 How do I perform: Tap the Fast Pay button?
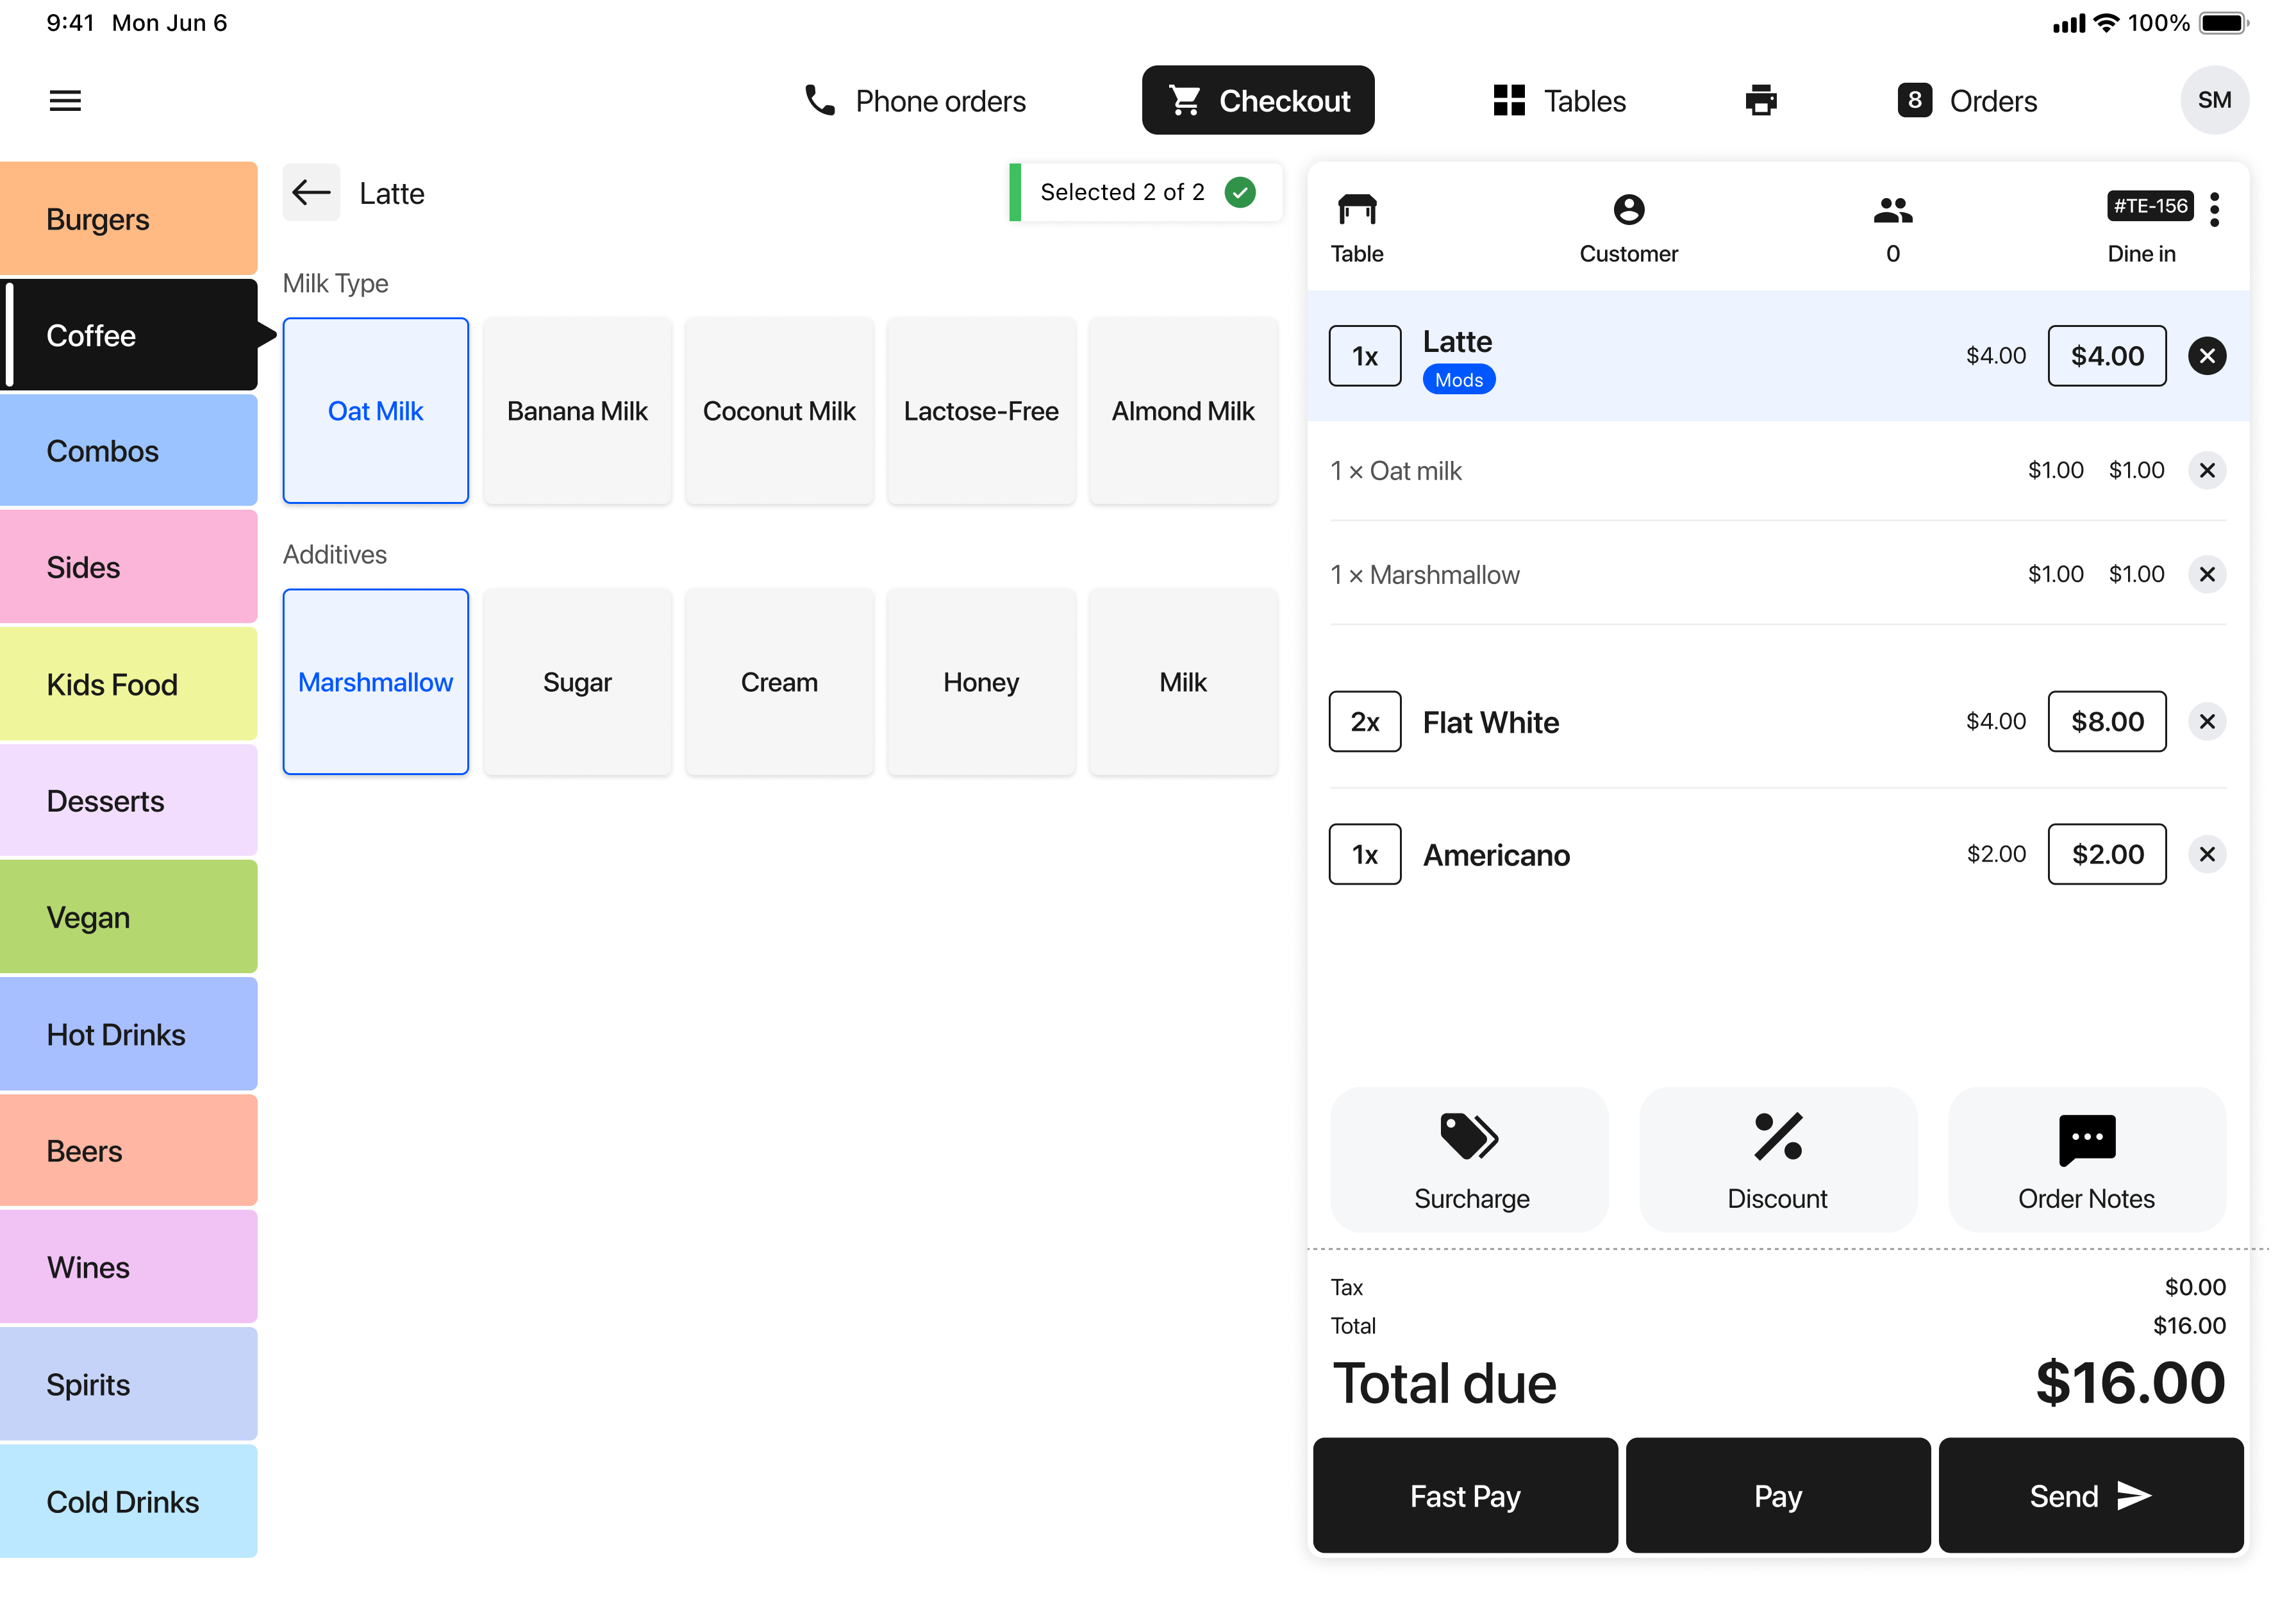tap(1464, 1496)
